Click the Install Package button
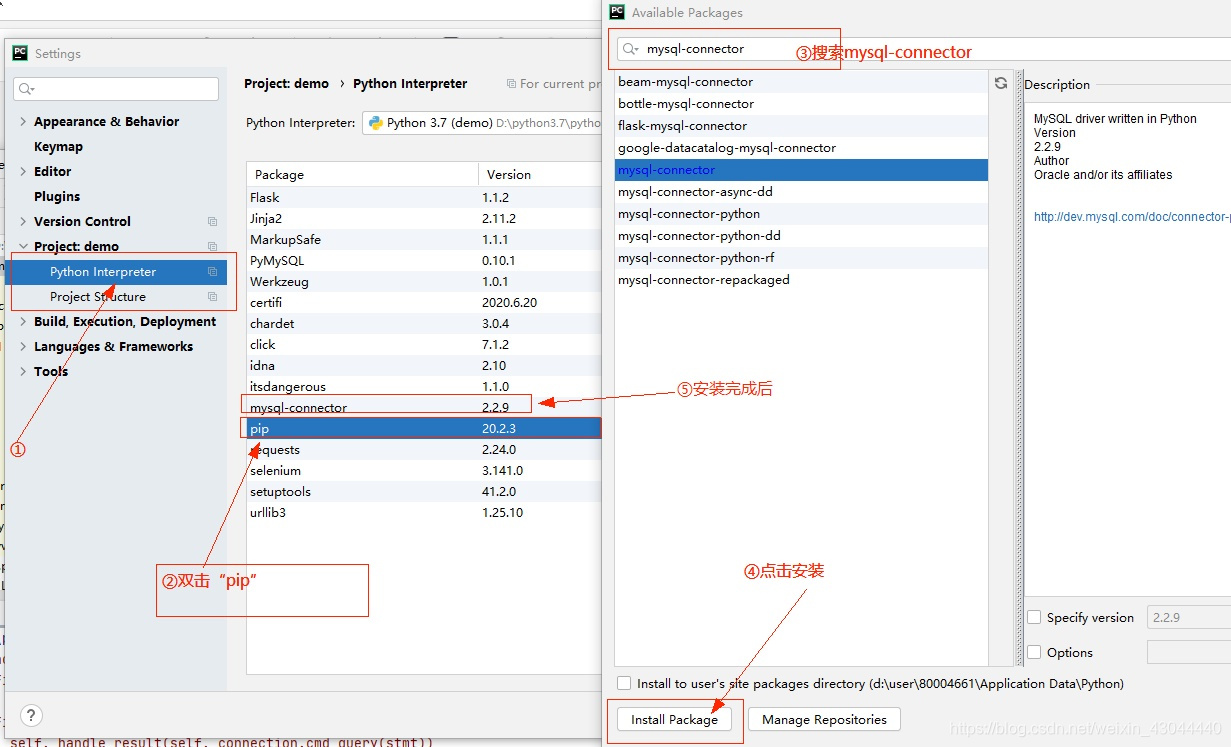Screen dimensions: 1231x747 (x=674, y=719)
